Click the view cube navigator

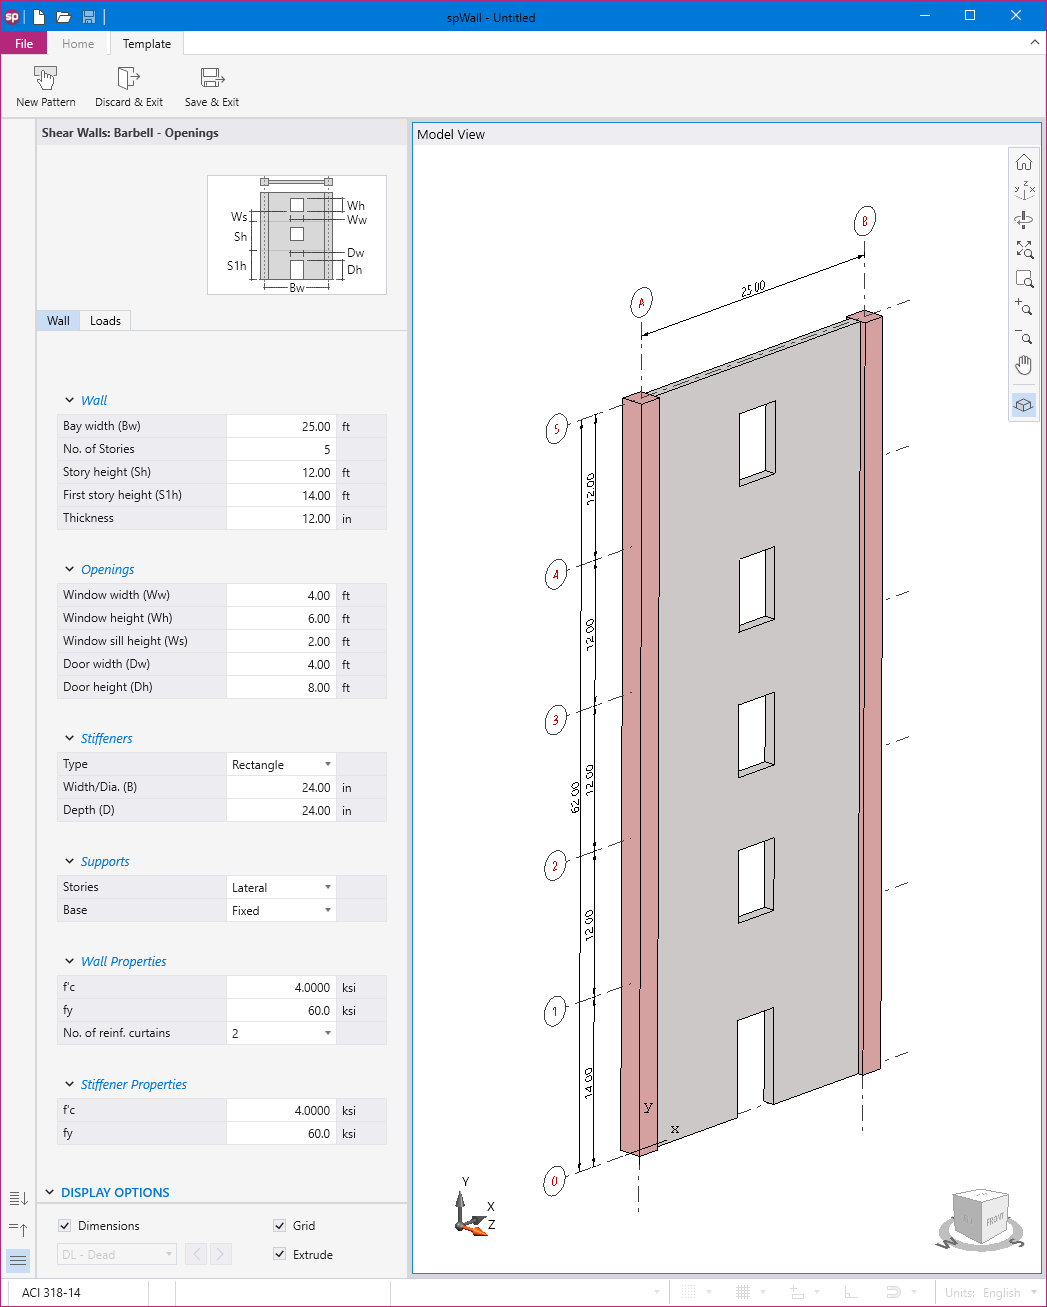tap(980, 1219)
